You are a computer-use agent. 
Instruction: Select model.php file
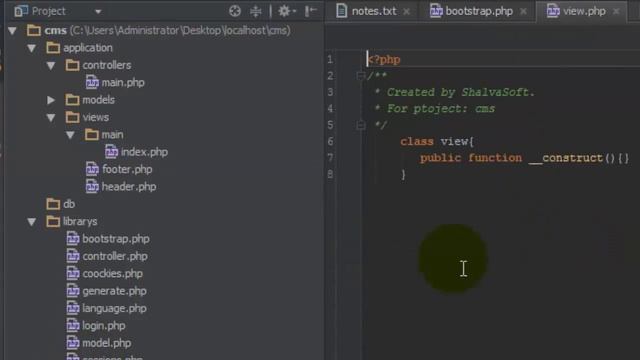(107, 343)
